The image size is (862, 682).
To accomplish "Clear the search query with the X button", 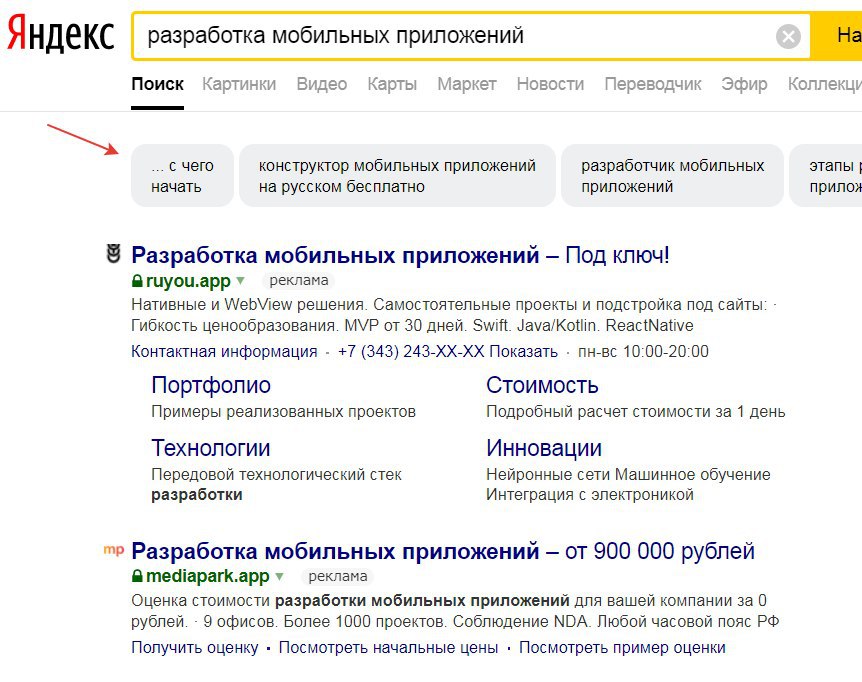I will click(x=788, y=37).
